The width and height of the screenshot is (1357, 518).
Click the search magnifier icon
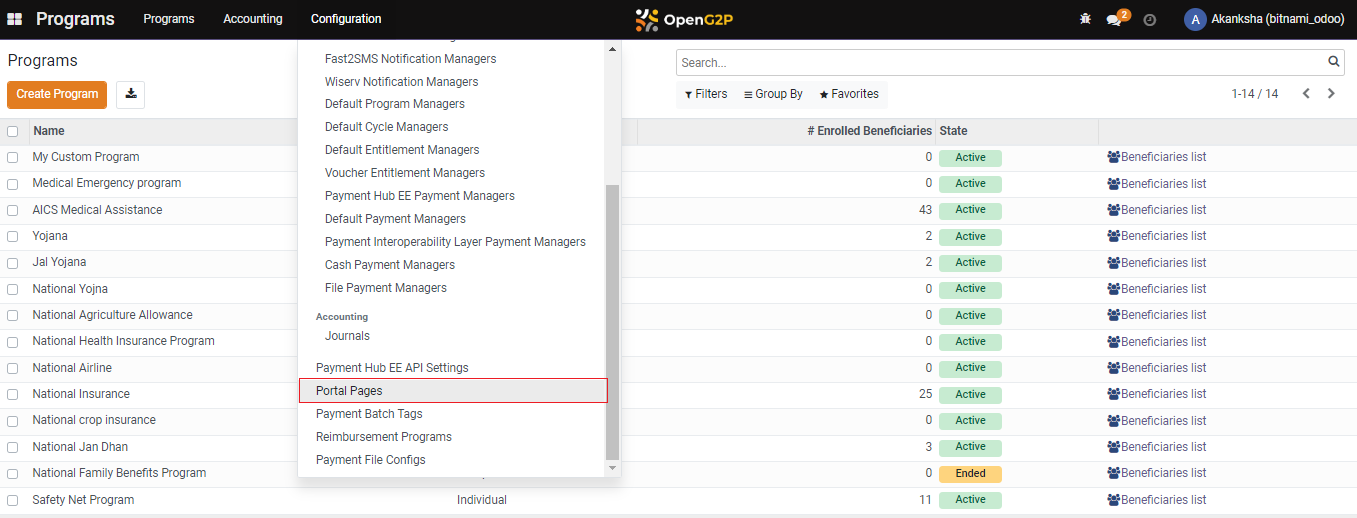(1334, 62)
